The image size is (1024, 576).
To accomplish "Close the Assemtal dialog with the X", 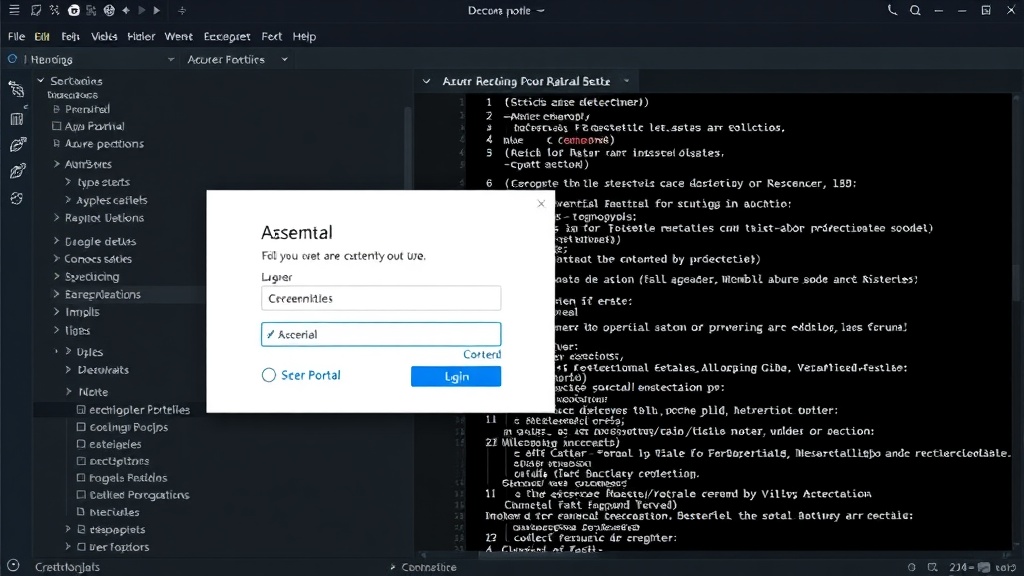I will coord(541,204).
